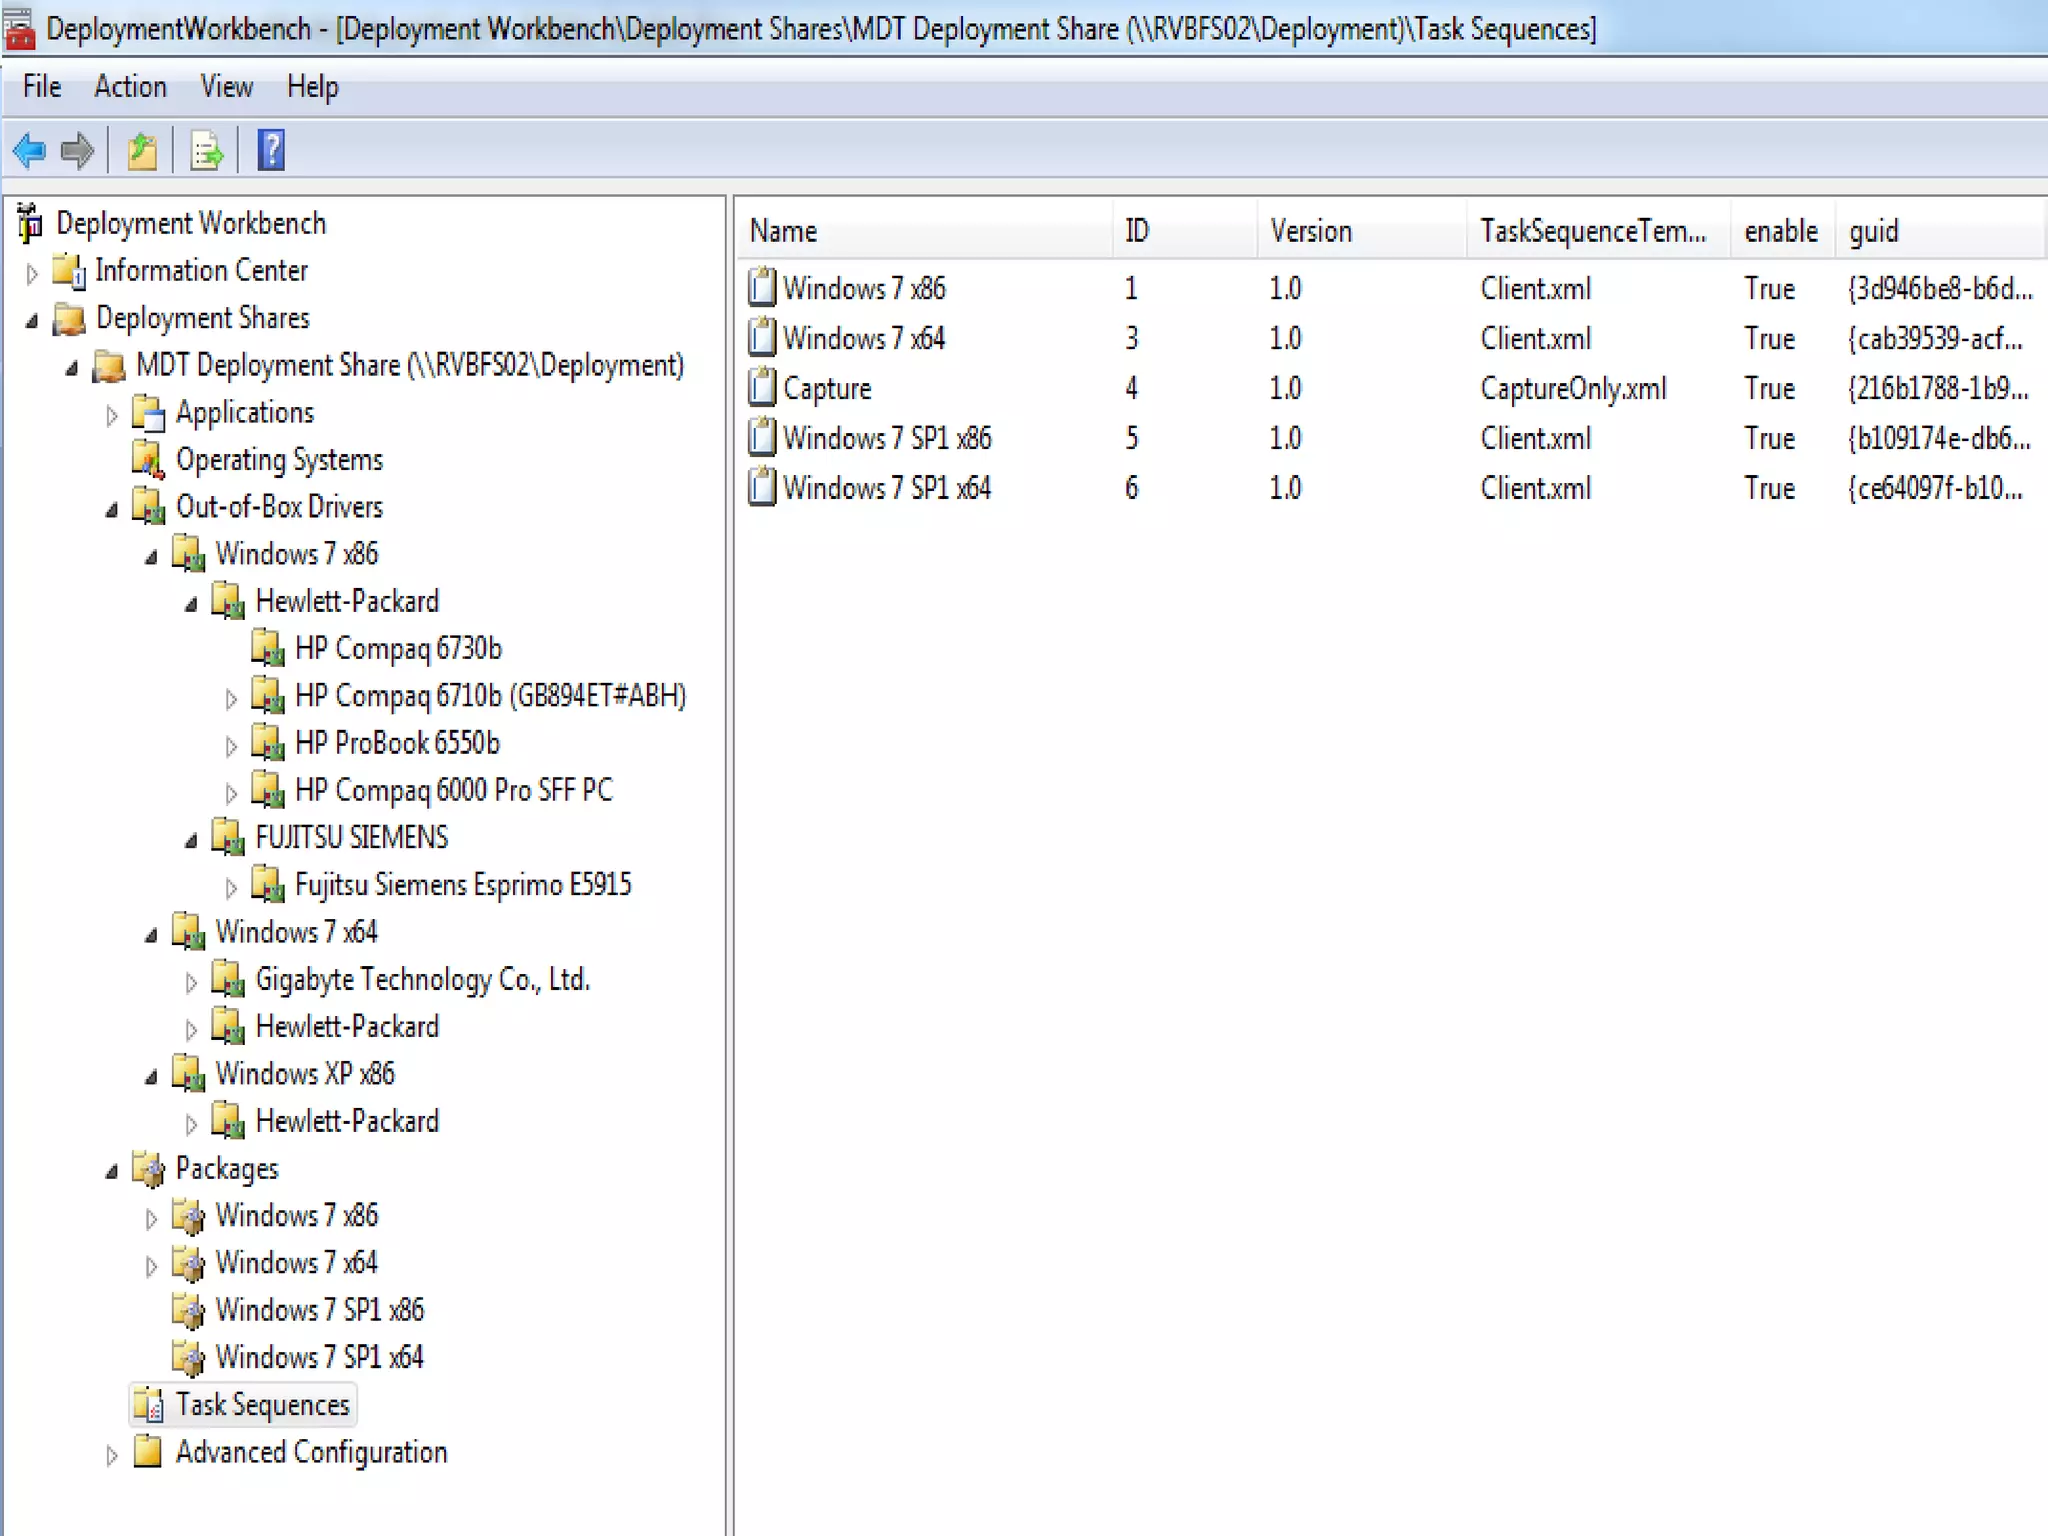Collapse the Packages node
This screenshot has width=2048, height=1536.
tap(111, 1171)
